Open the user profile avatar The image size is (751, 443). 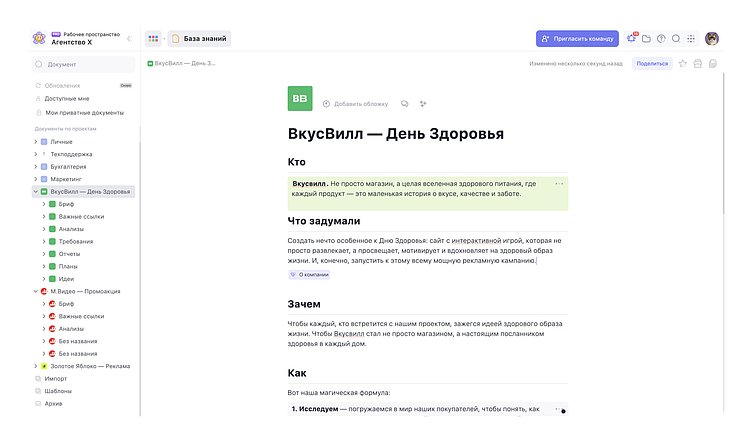[712, 38]
